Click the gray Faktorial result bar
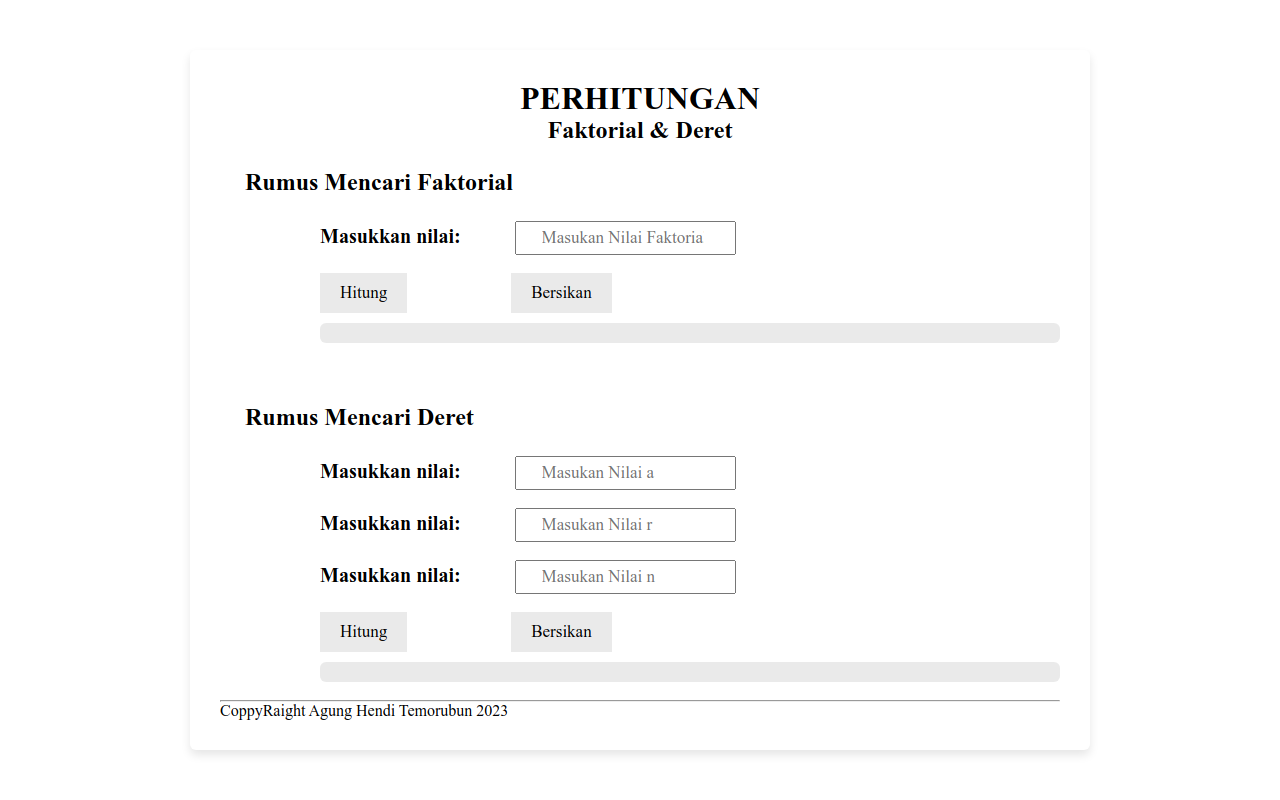1280x800 pixels. [x=689, y=333]
